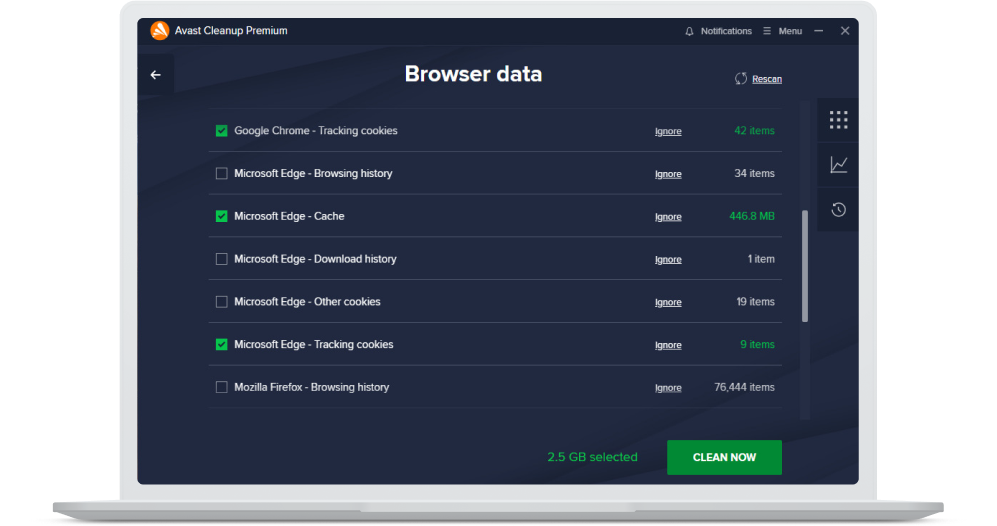Check Microsoft Edge - Browsing history
The height and width of the screenshot is (526, 997).
(x=221, y=174)
